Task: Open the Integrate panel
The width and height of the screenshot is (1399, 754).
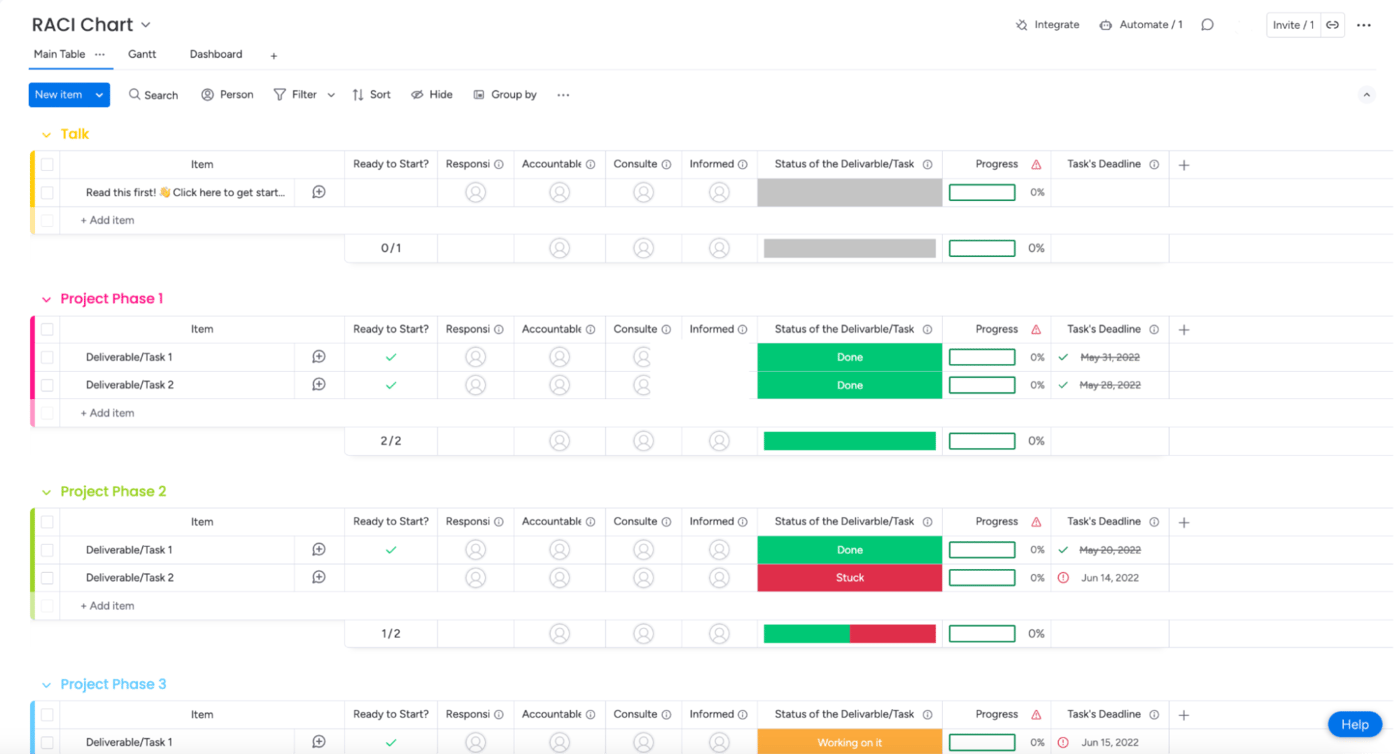Action: (1047, 24)
